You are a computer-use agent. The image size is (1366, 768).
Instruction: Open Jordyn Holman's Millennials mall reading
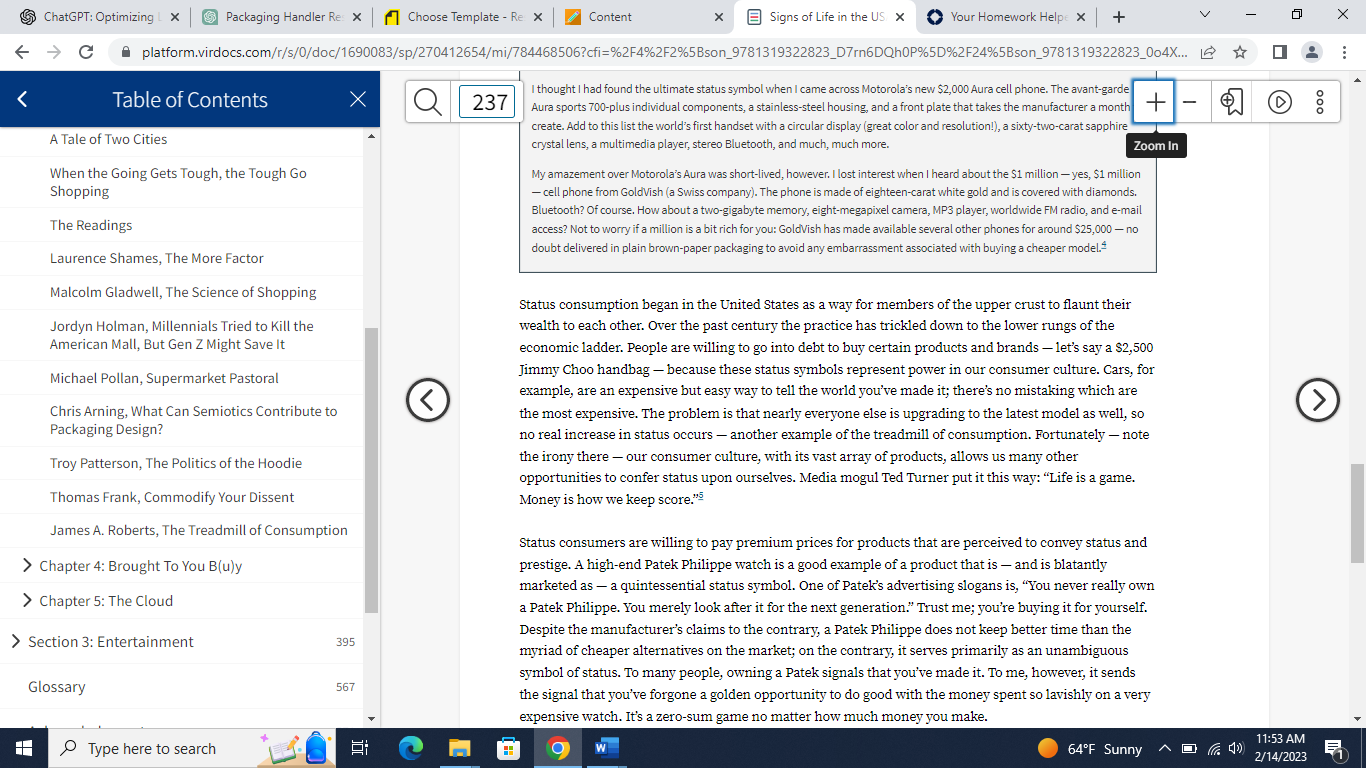pos(182,335)
